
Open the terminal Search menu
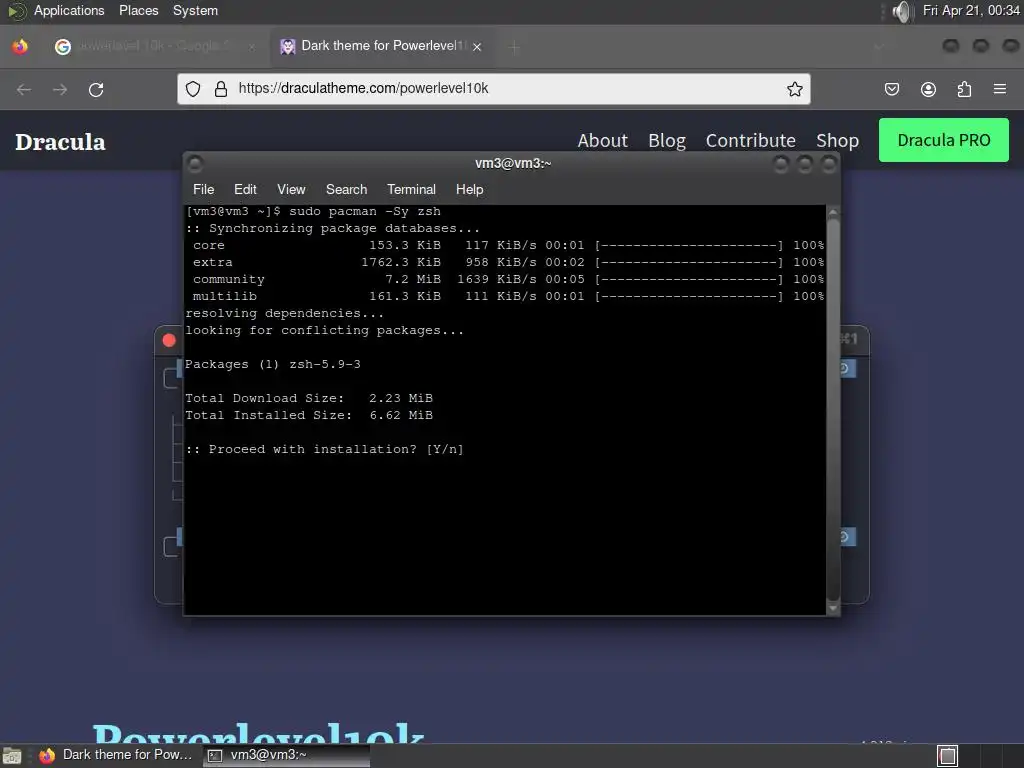click(x=346, y=189)
